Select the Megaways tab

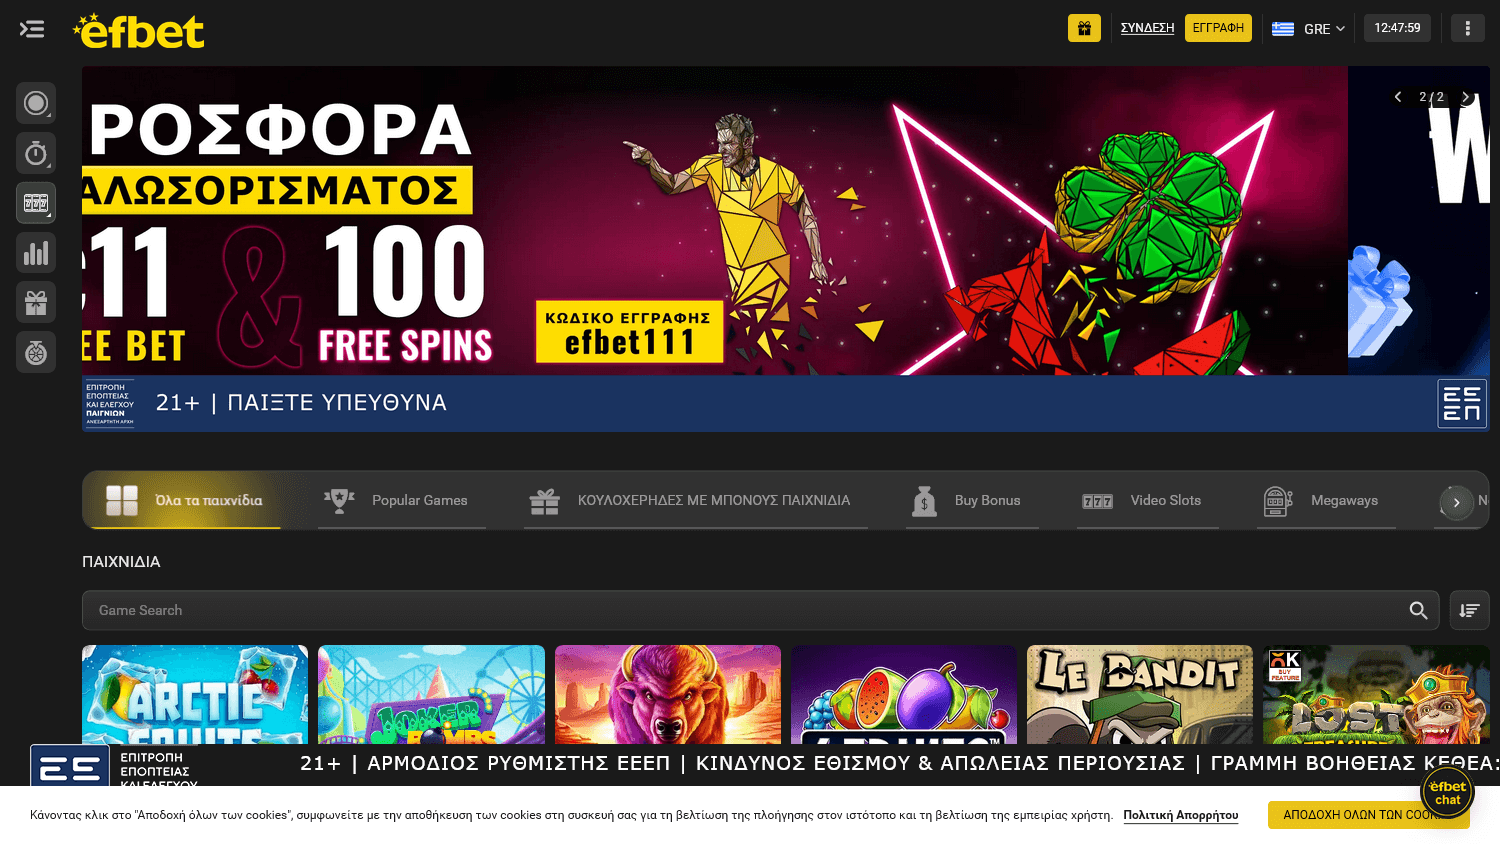[x=1326, y=500]
